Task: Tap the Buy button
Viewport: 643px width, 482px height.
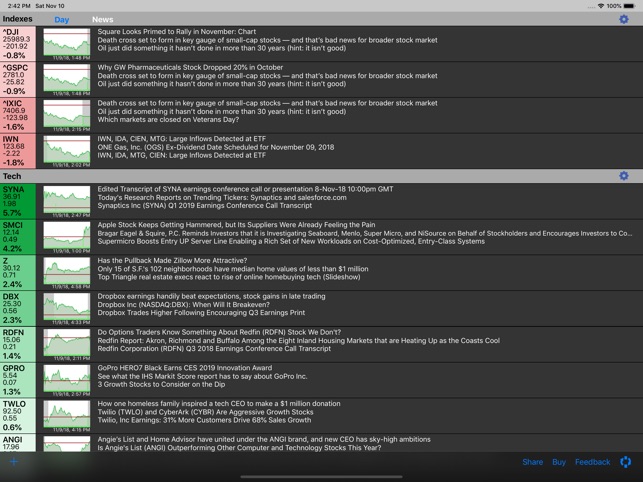Action: pos(559,462)
